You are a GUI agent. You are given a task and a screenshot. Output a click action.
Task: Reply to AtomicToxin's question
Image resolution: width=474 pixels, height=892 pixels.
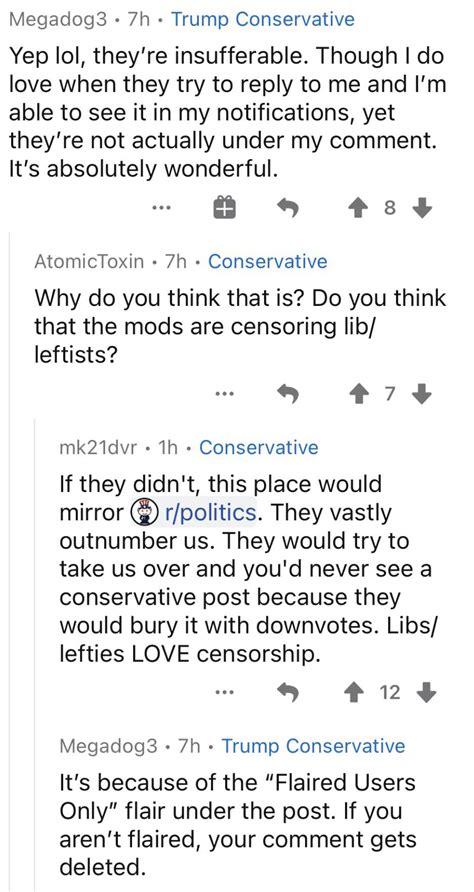tap(288, 393)
